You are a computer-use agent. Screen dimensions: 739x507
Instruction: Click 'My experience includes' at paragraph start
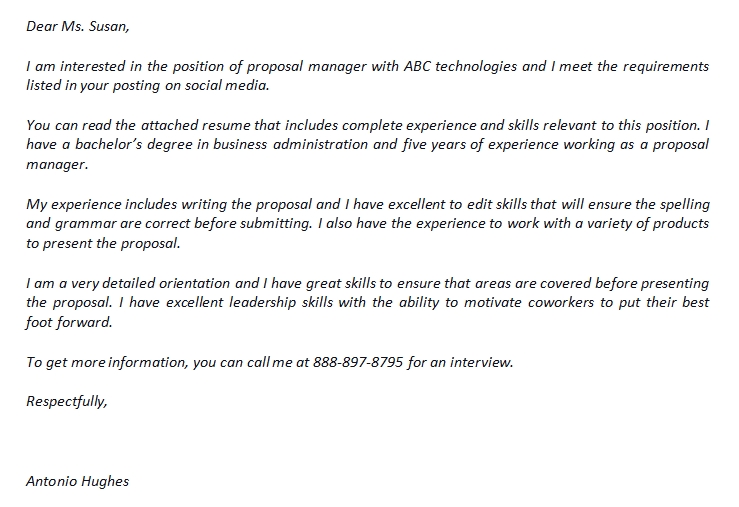point(101,204)
